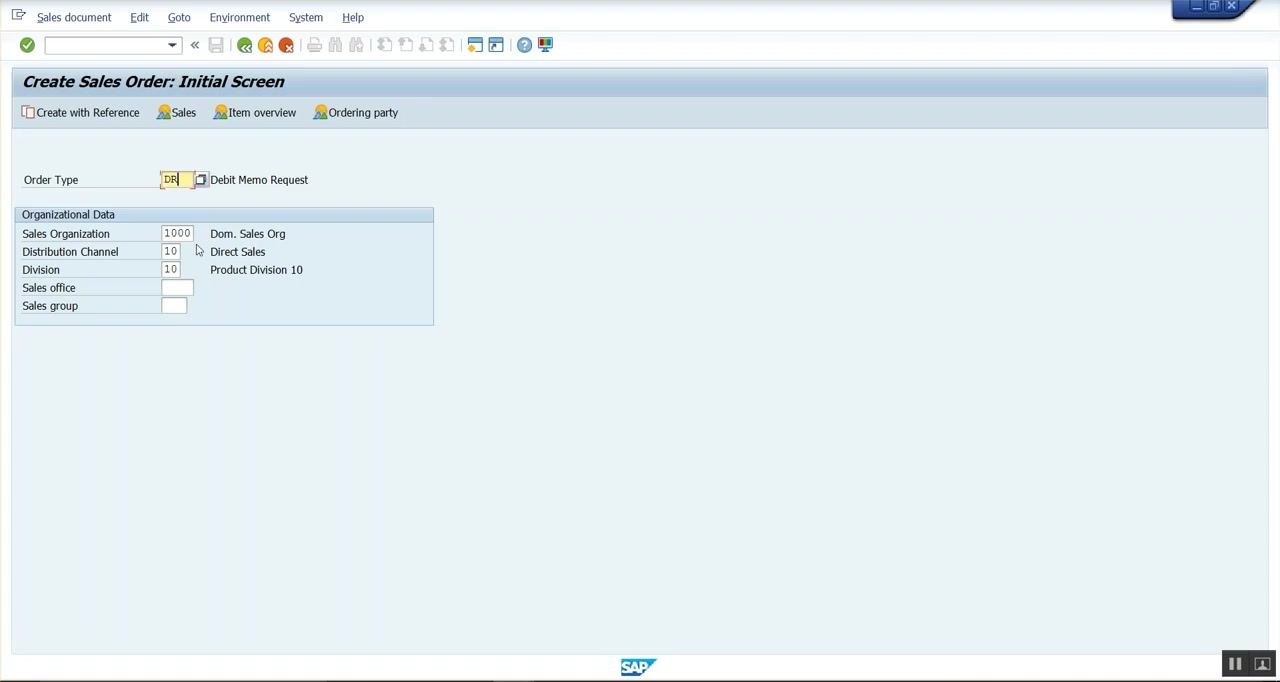This screenshot has height=682, width=1280.
Task: Minimize the SAP window
Action: coord(1197,7)
